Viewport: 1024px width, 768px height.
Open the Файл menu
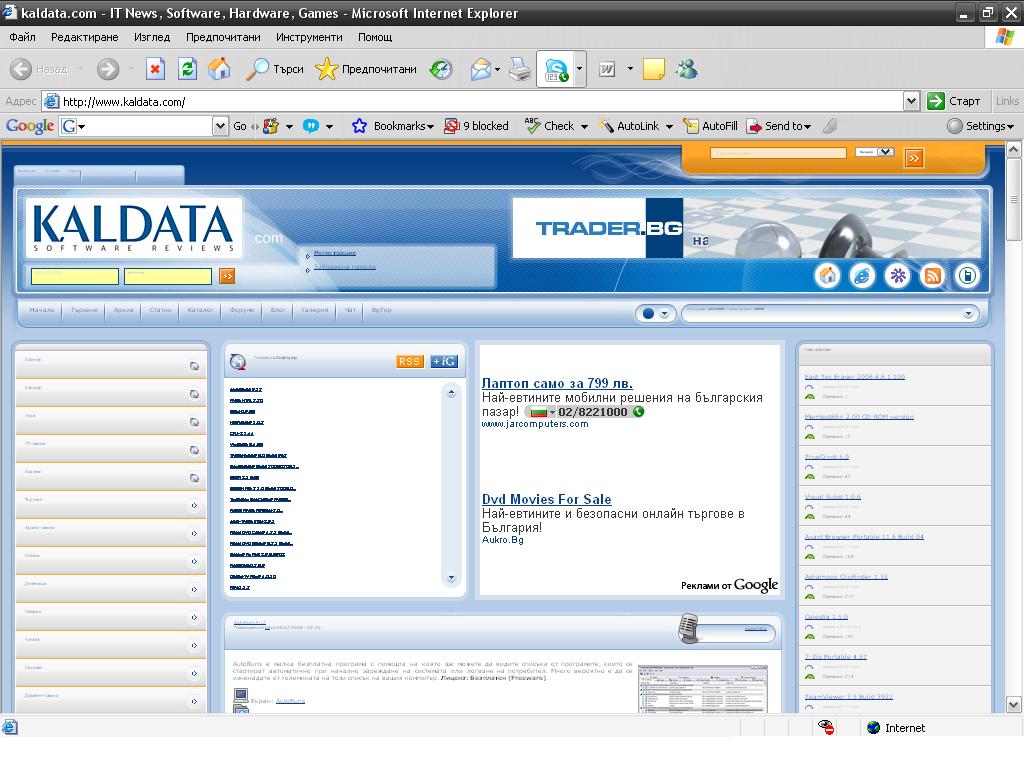click(22, 37)
